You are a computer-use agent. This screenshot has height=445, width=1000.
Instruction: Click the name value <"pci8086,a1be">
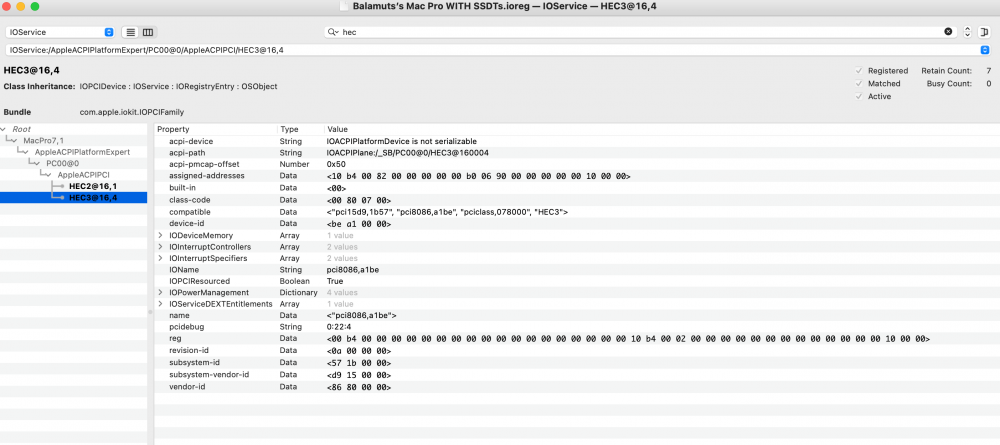click(362, 316)
